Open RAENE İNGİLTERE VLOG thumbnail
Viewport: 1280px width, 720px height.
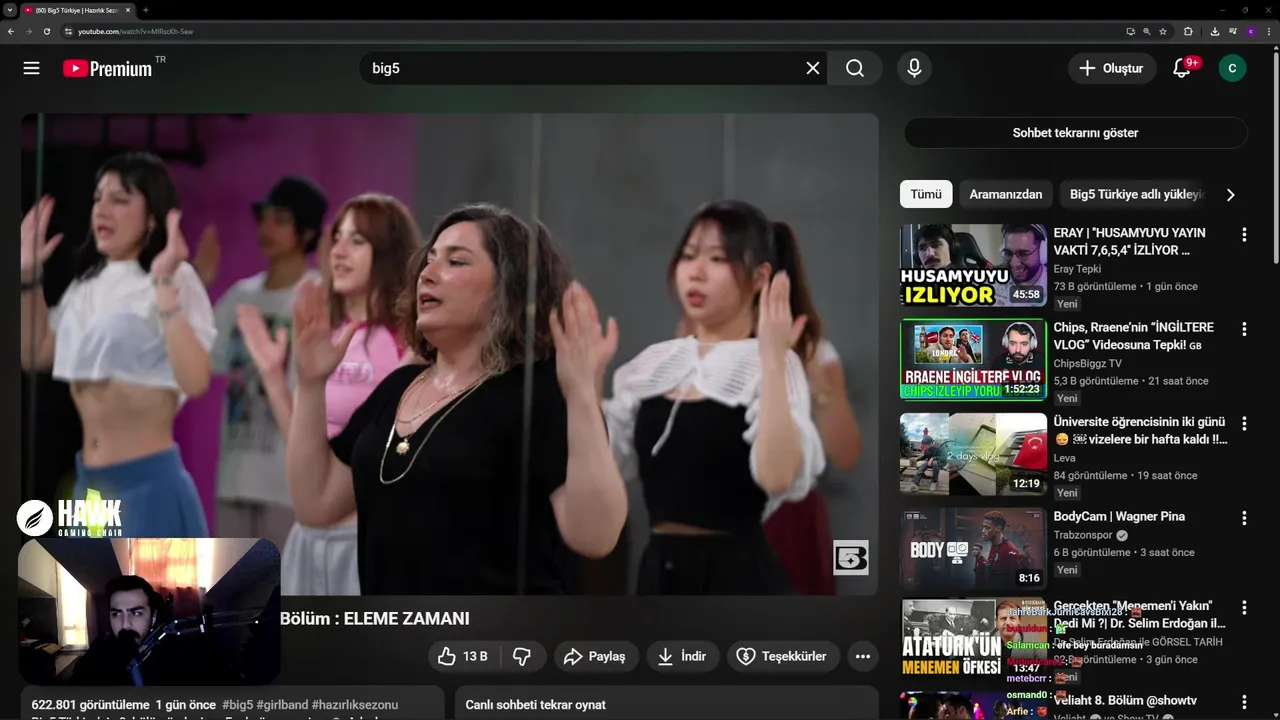coord(973,359)
